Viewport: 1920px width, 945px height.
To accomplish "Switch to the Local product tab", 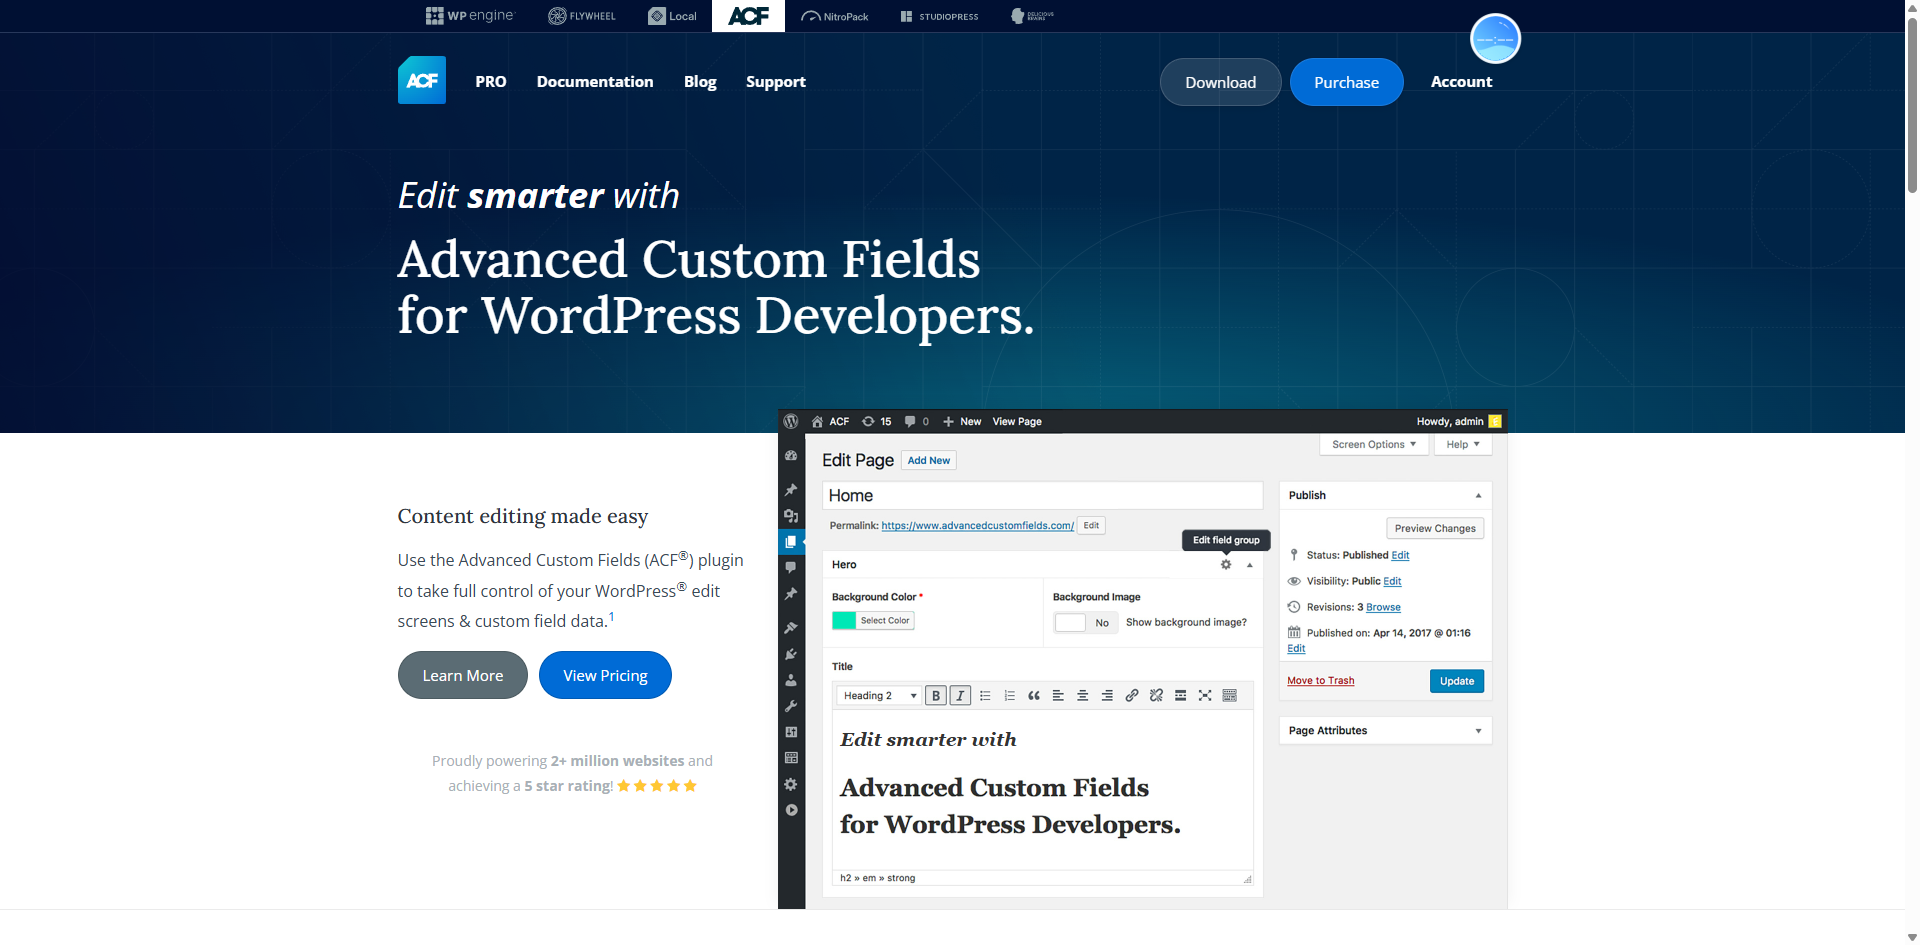I will coord(672,16).
